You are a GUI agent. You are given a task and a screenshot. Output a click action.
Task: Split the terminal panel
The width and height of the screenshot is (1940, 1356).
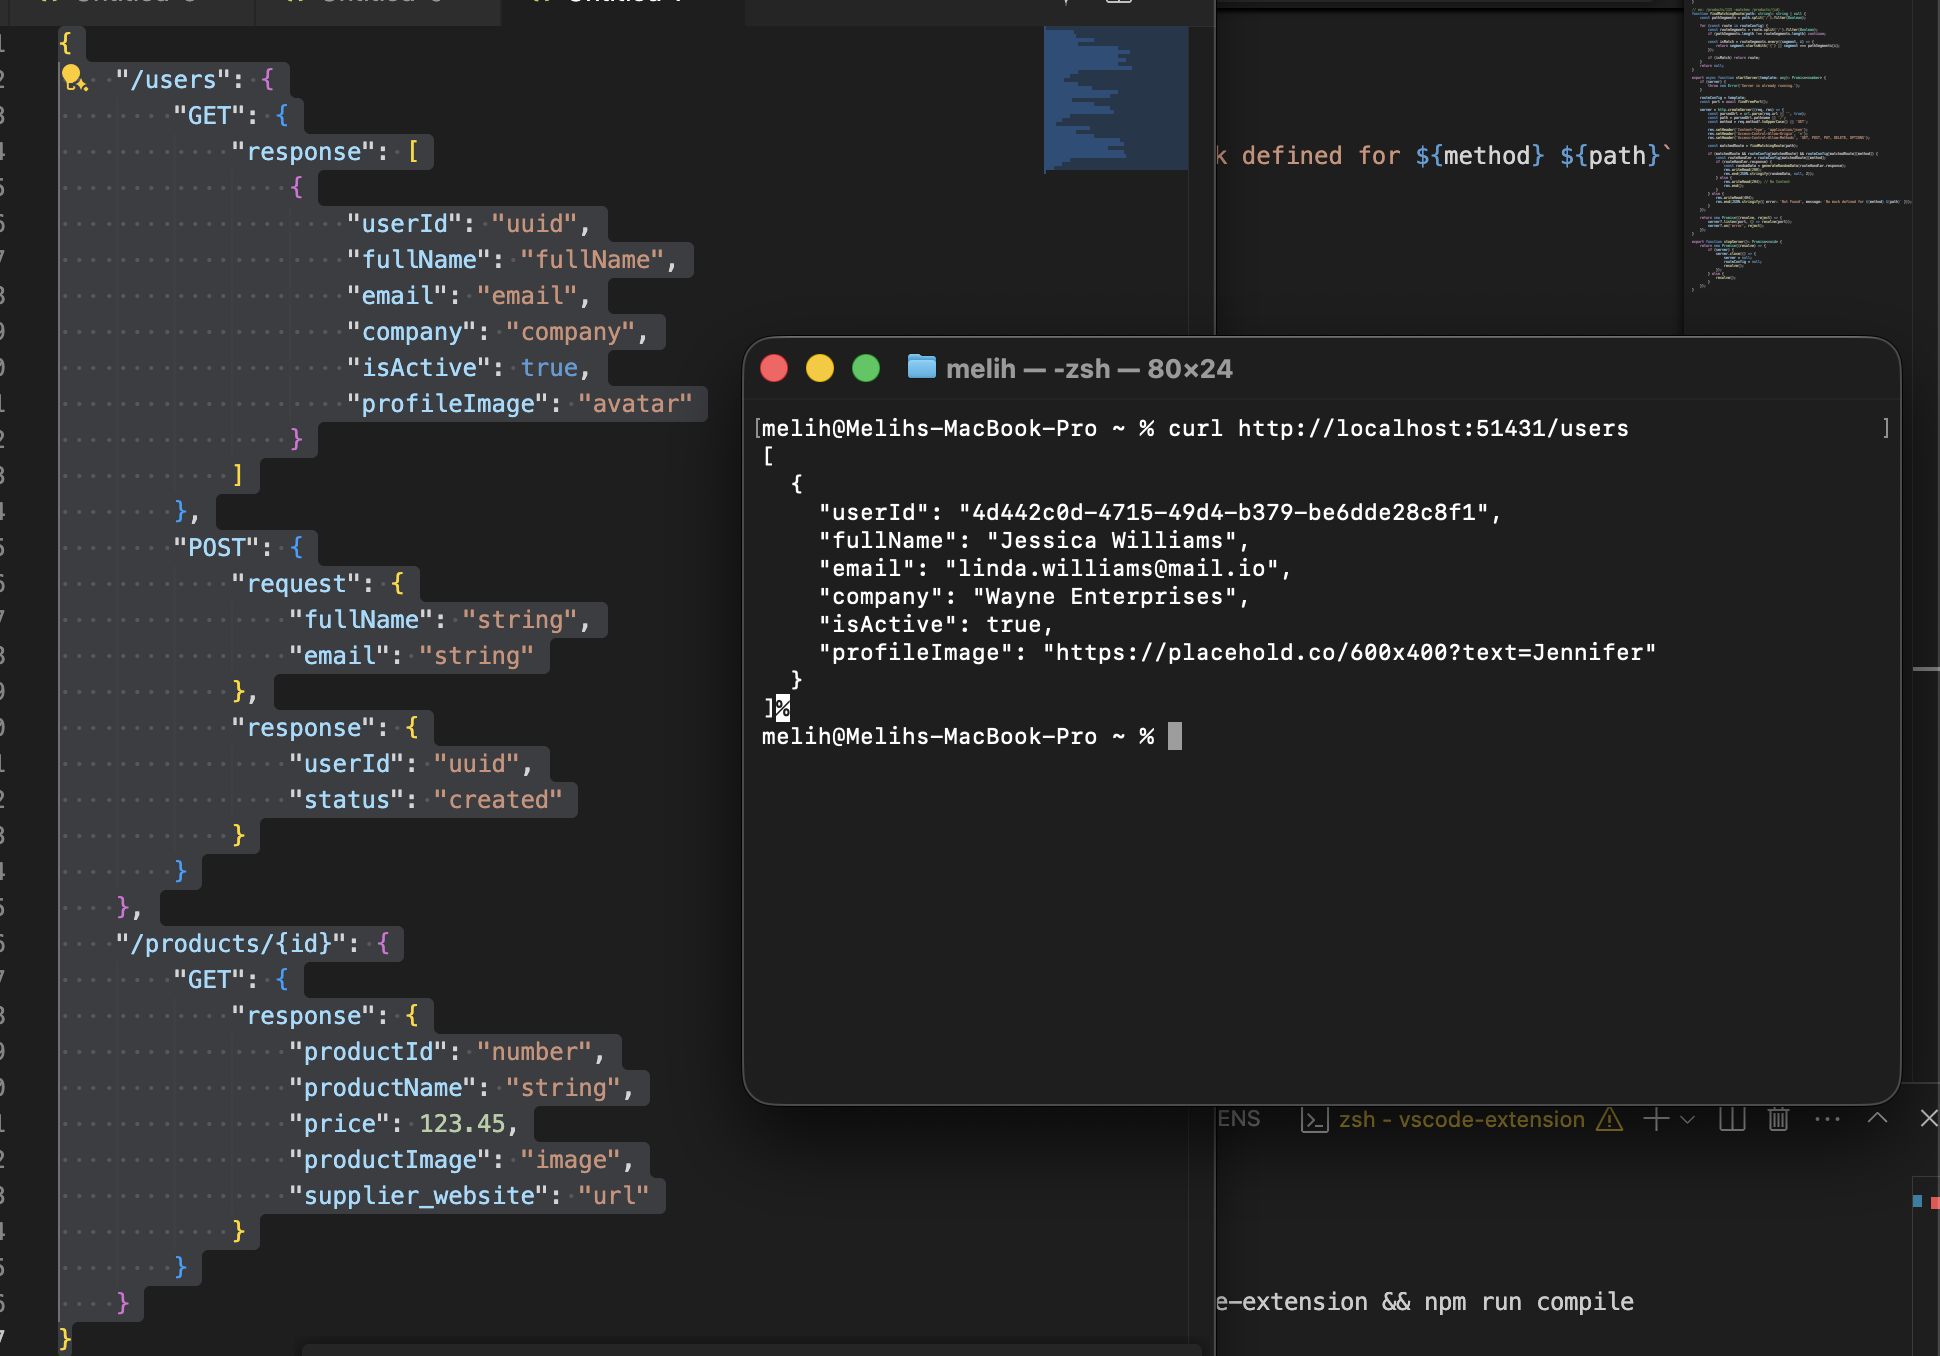(x=1732, y=1119)
